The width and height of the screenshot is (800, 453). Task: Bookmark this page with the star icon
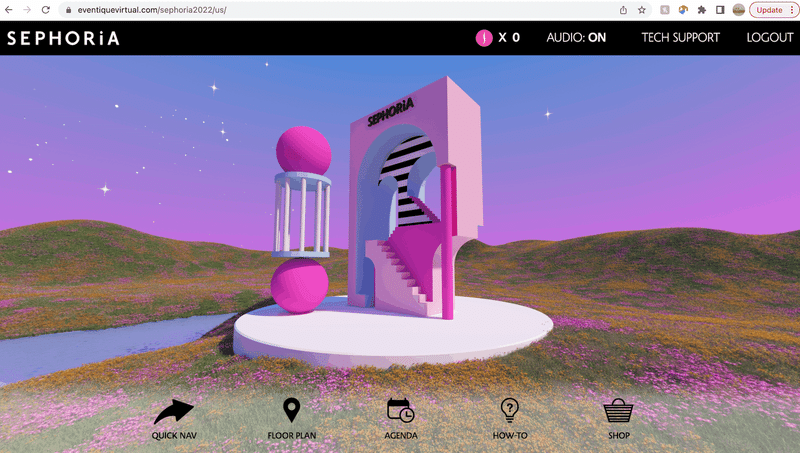641,10
